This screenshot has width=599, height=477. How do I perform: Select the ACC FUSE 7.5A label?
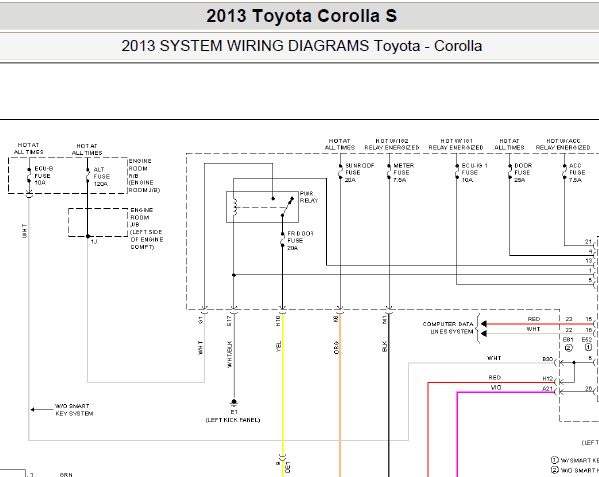pyautogui.click(x=576, y=173)
